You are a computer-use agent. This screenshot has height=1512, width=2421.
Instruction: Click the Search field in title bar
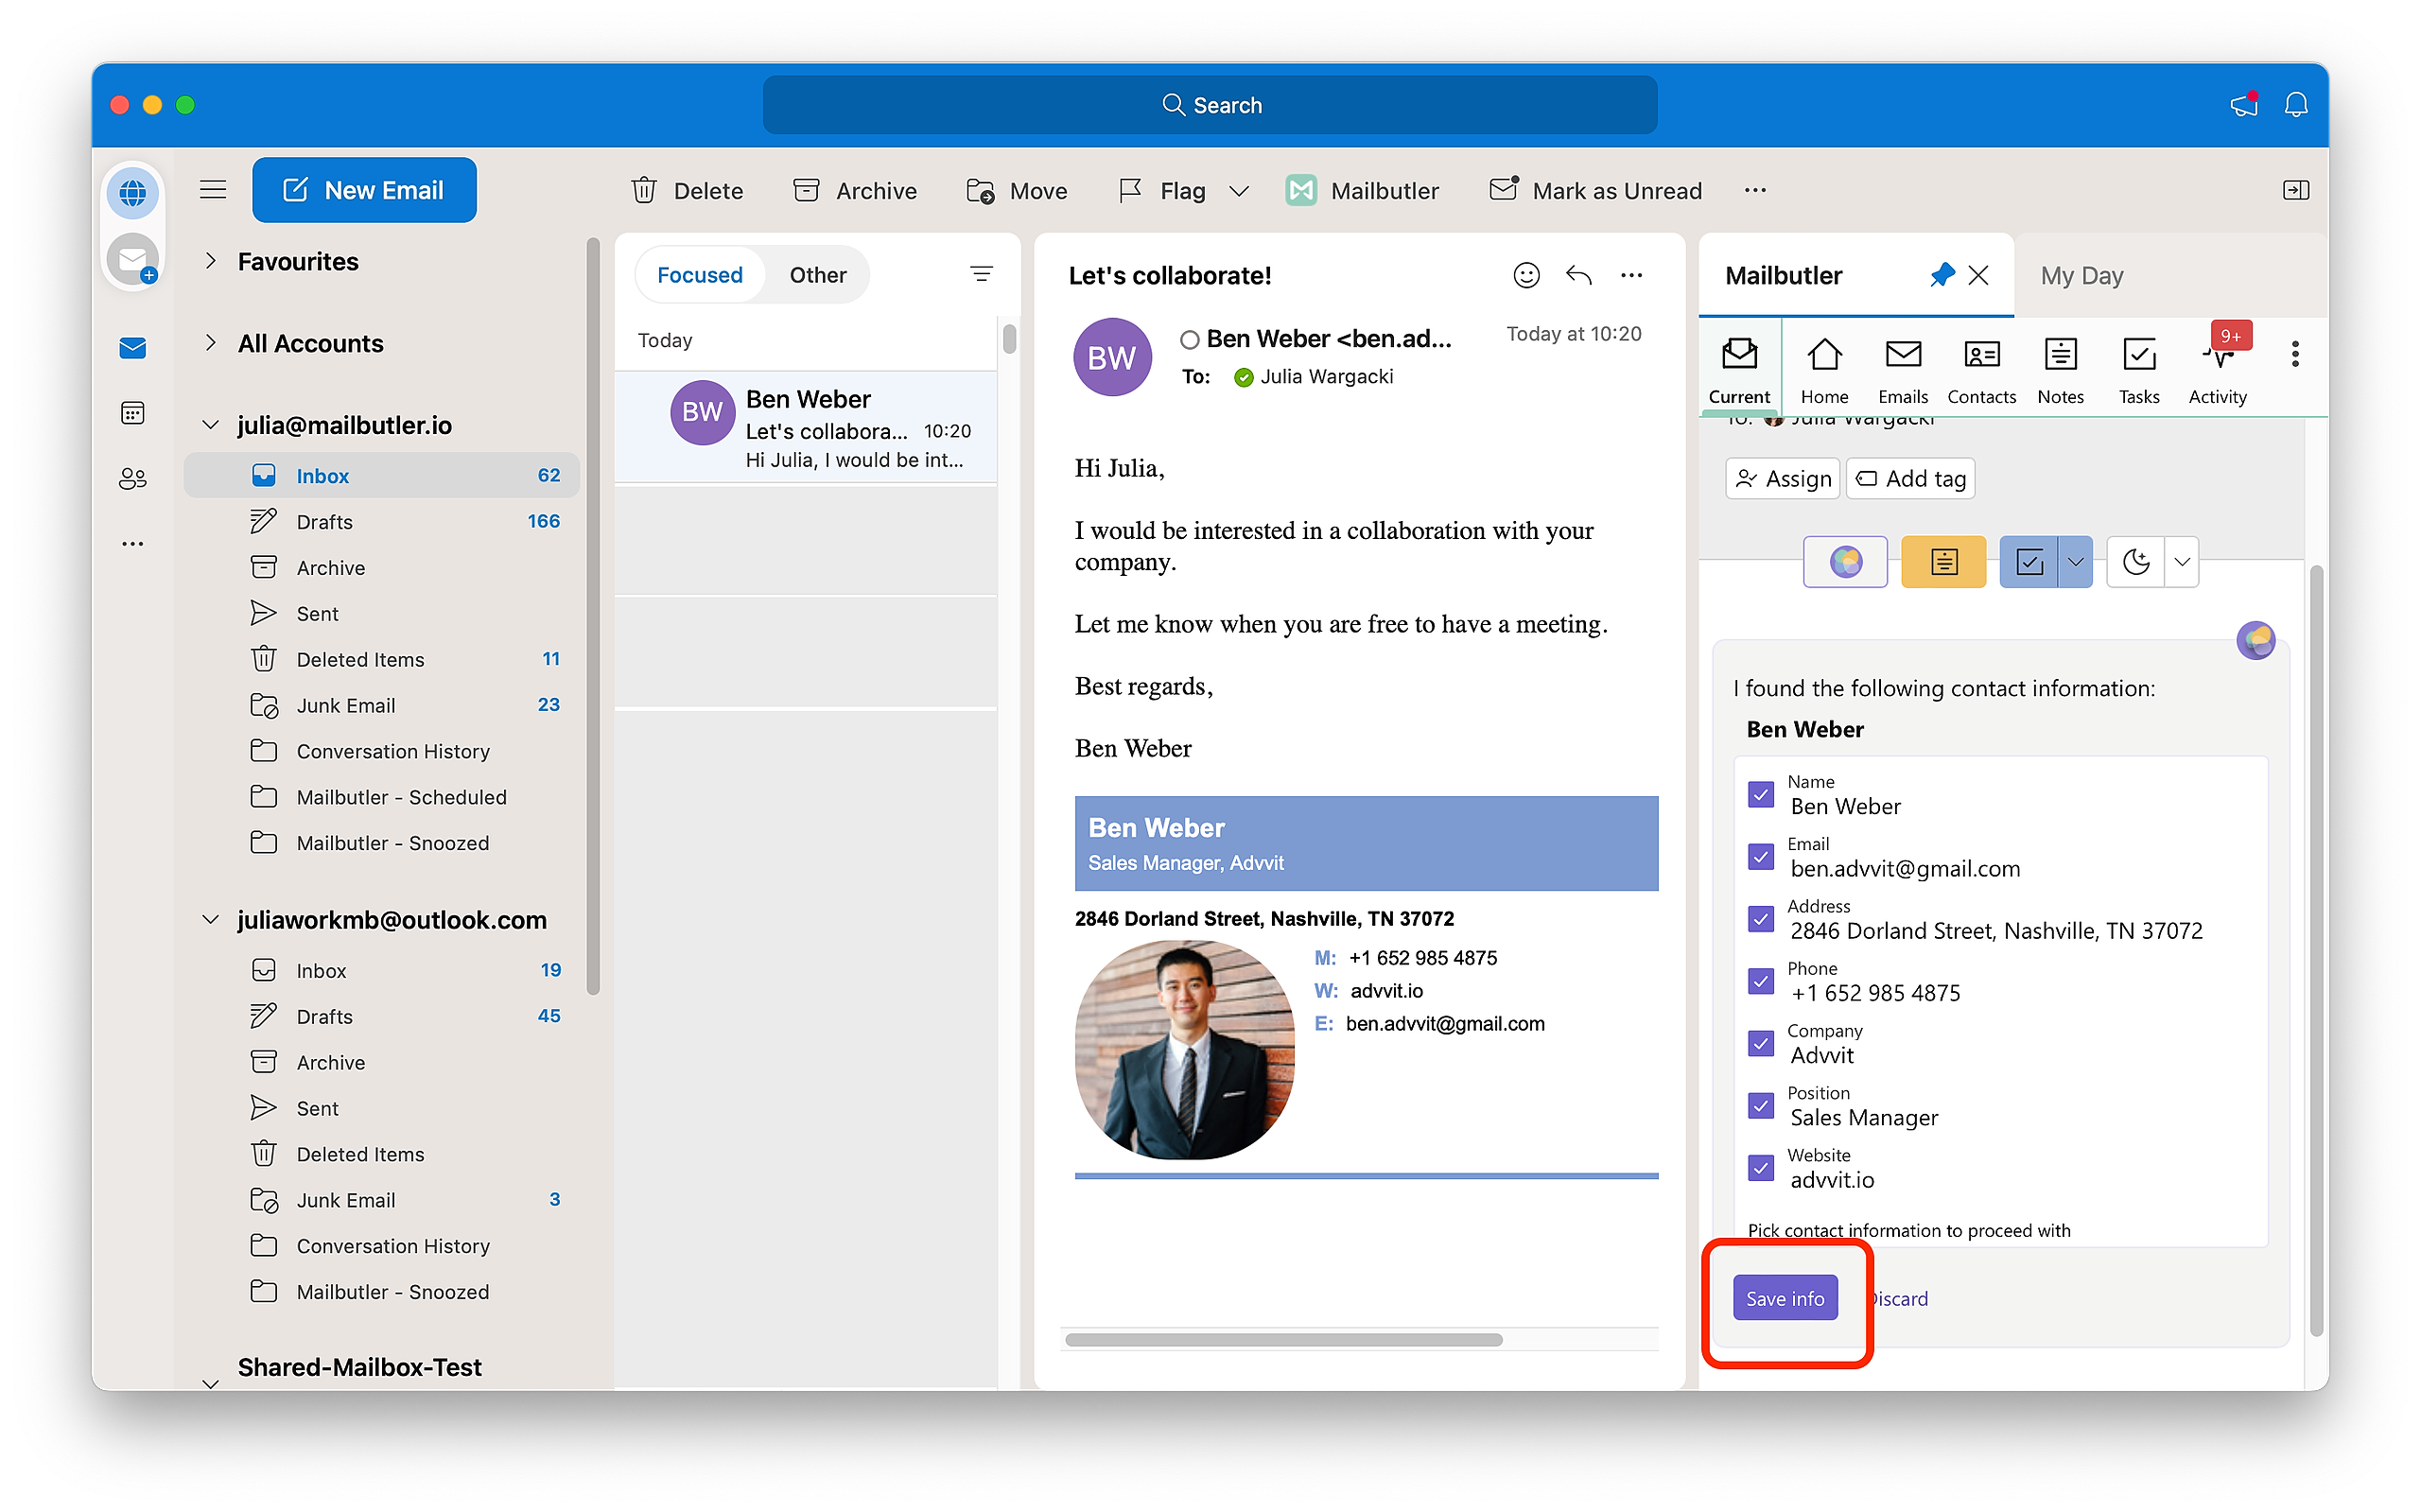pos(1210,105)
